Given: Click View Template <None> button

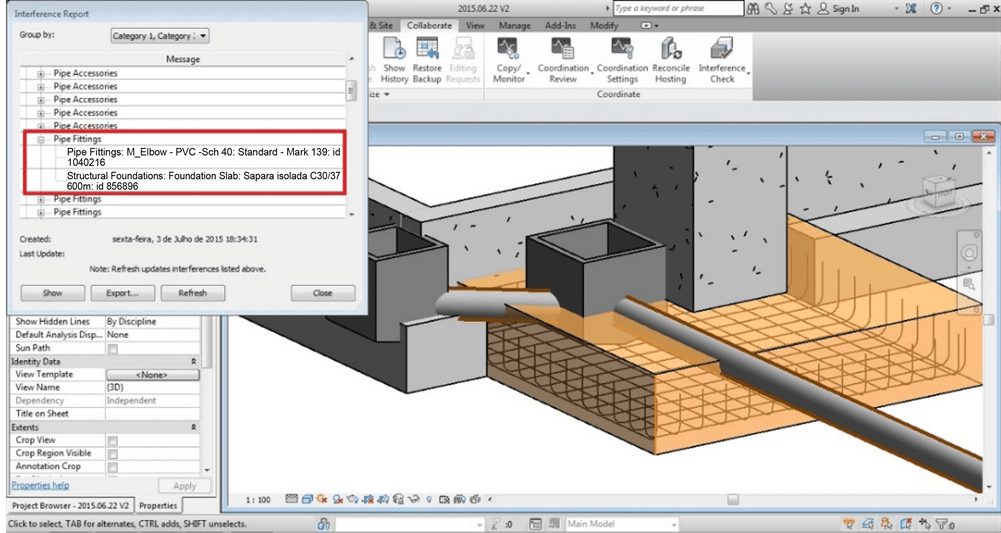Looking at the screenshot, I should click(153, 375).
